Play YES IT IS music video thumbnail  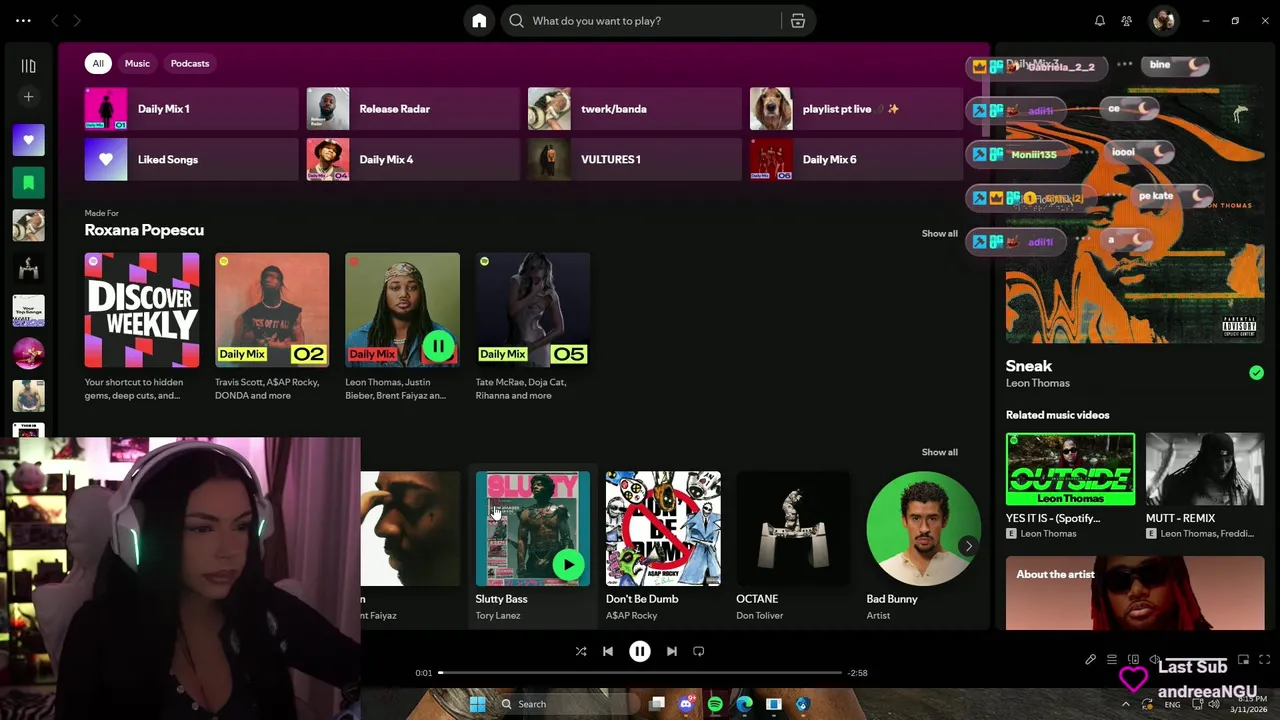click(1070, 470)
